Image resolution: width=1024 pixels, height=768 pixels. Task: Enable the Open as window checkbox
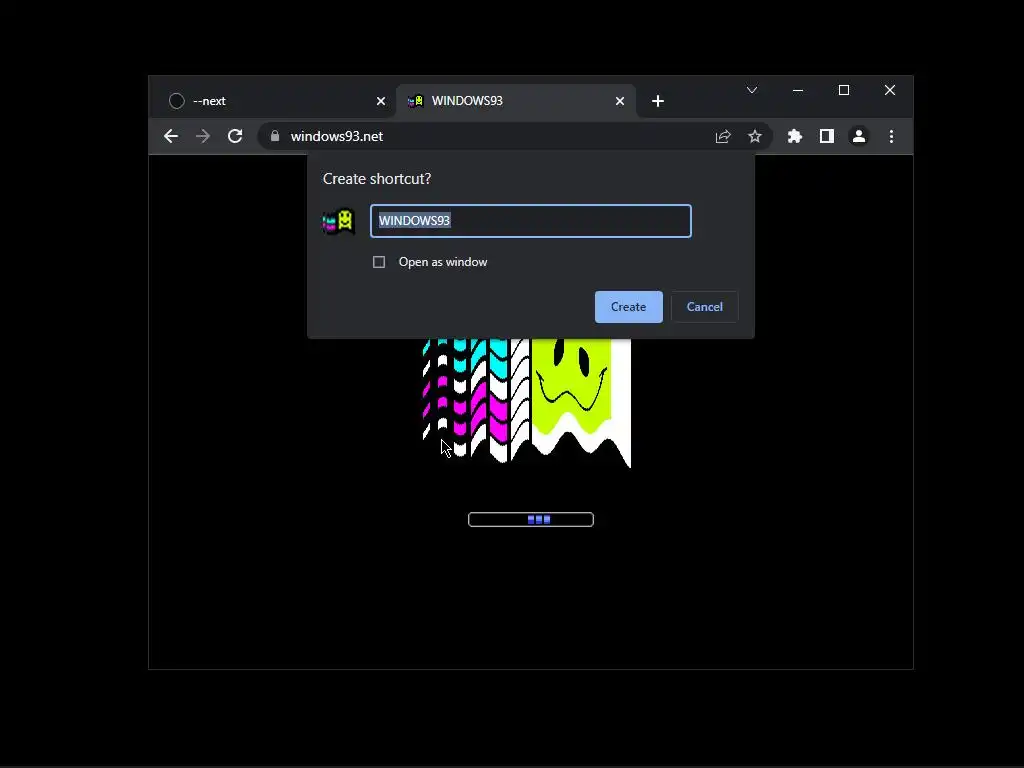point(379,262)
